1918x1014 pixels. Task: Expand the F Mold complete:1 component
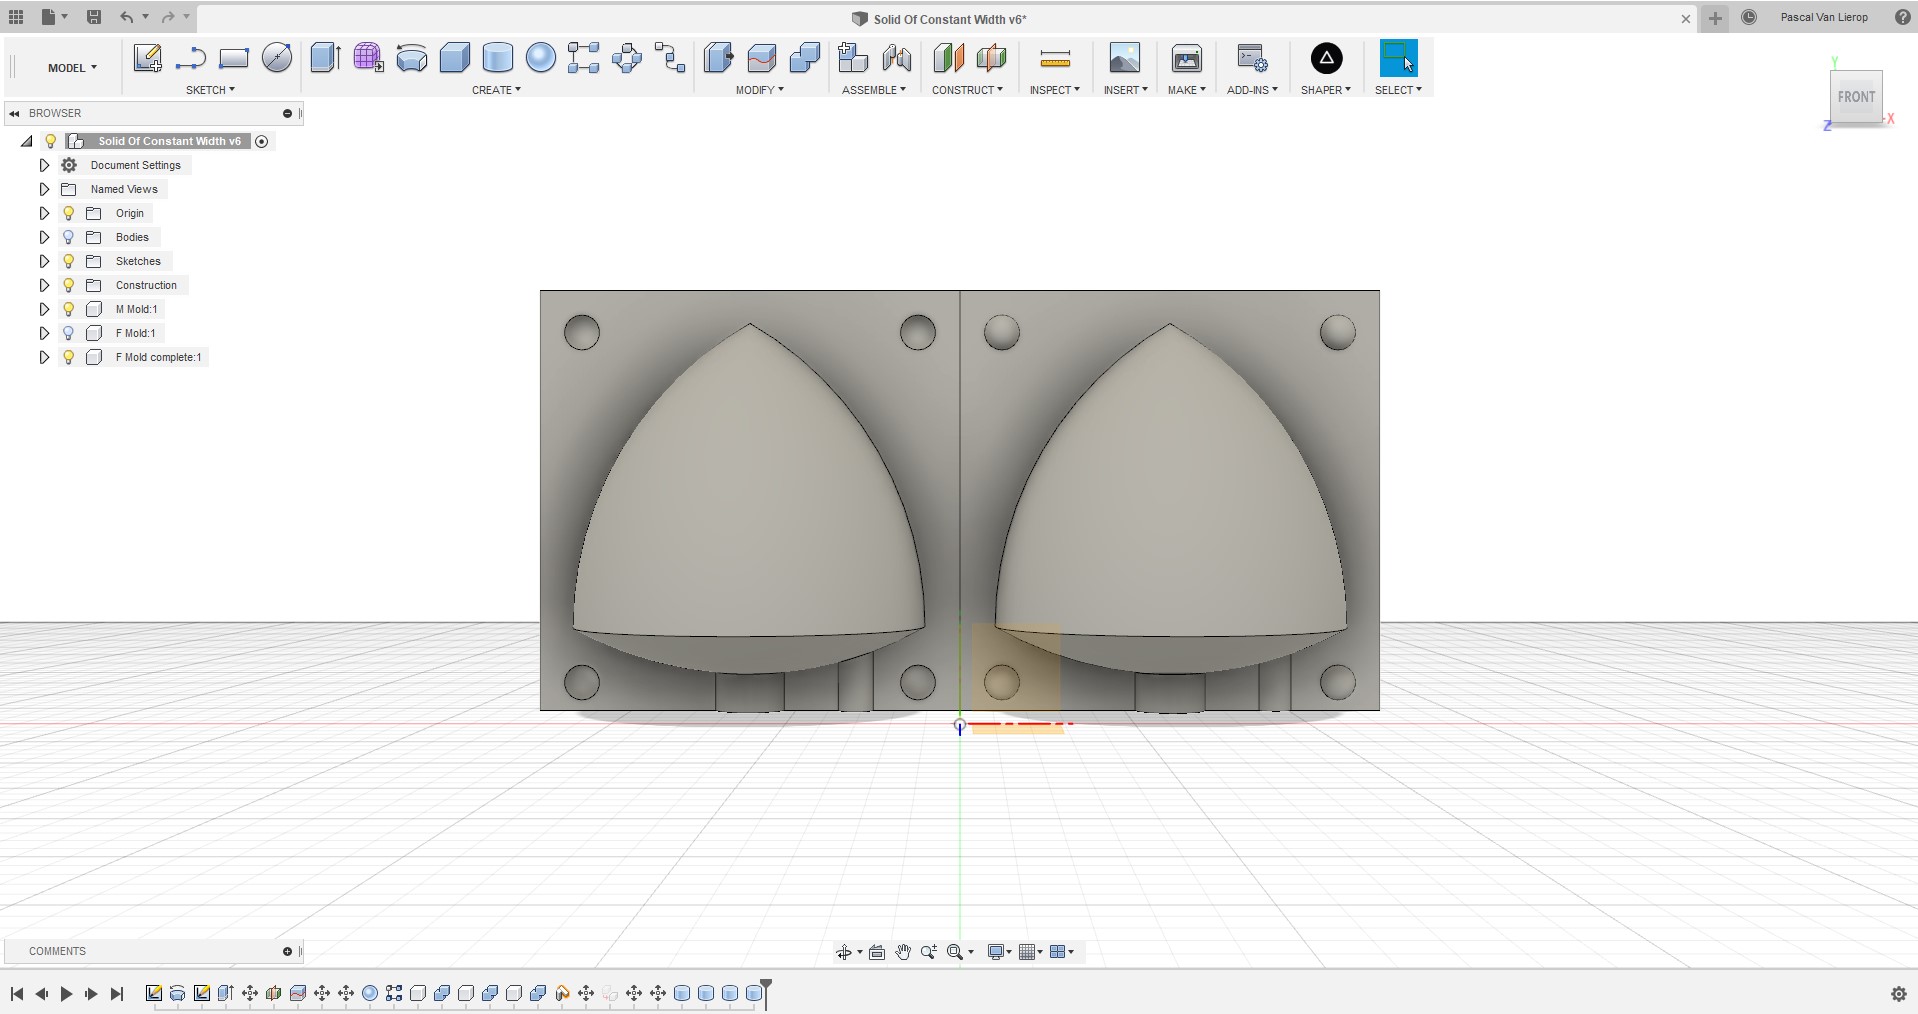[44, 357]
